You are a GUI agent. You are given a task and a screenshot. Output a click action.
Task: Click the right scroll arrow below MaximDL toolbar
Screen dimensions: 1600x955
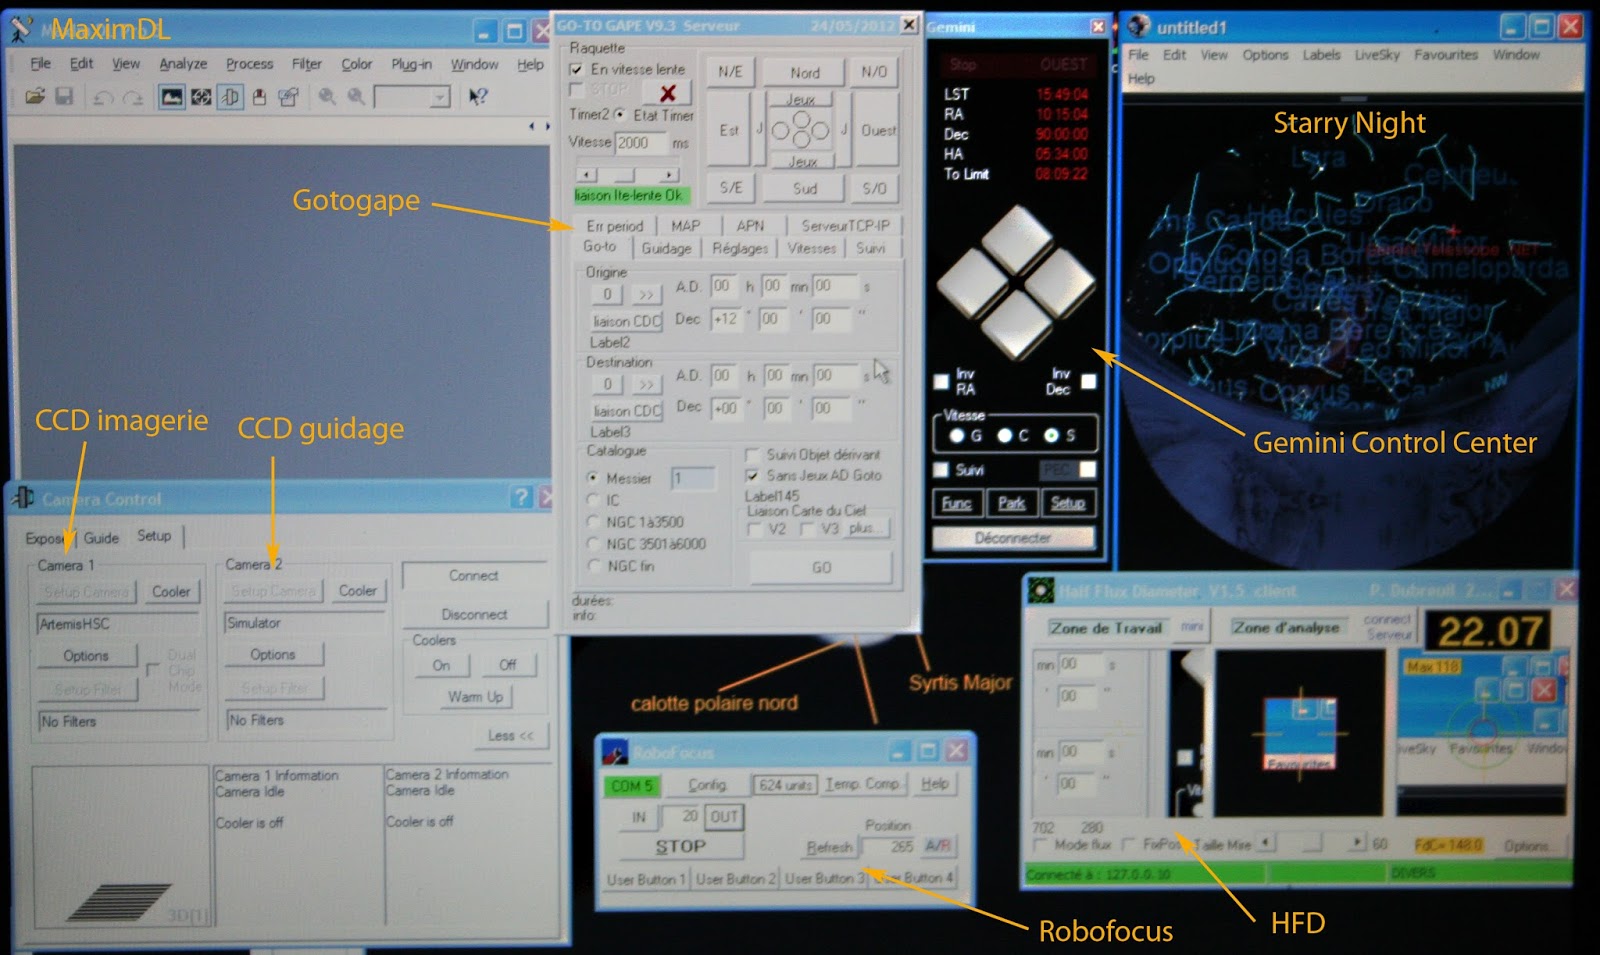(x=547, y=127)
